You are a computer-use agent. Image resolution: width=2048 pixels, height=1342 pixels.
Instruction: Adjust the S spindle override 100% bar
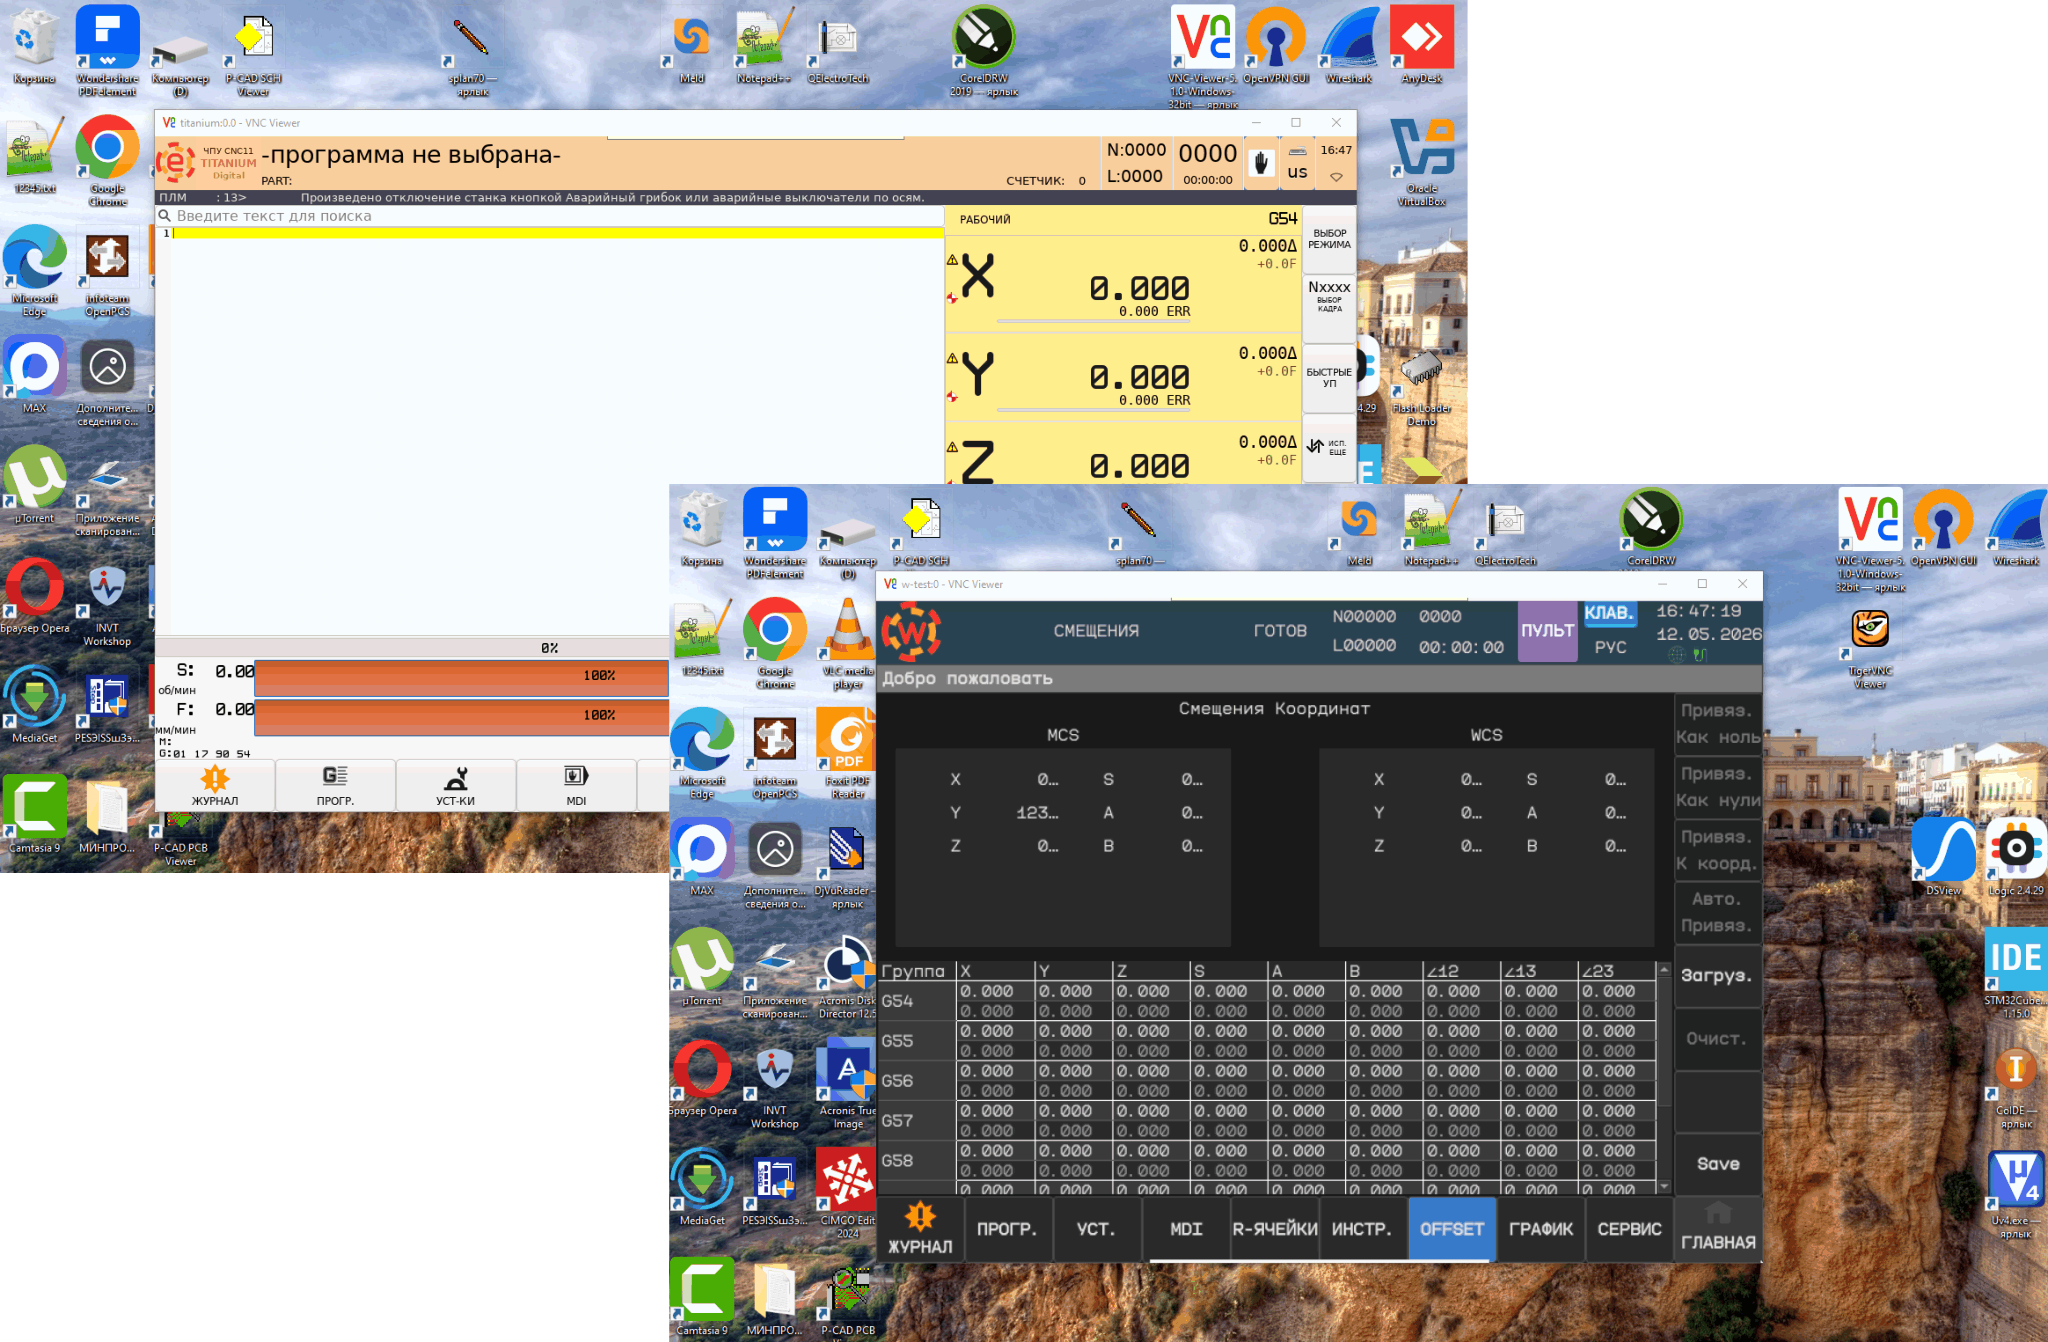(x=461, y=677)
